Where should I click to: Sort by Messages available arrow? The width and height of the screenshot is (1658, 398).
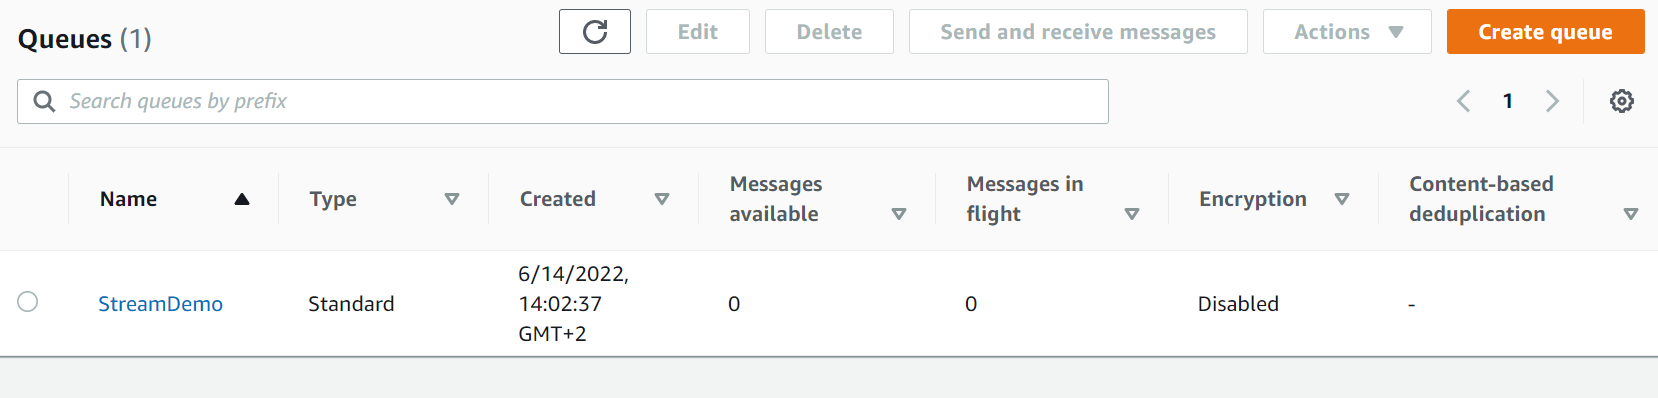pos(899,214)
